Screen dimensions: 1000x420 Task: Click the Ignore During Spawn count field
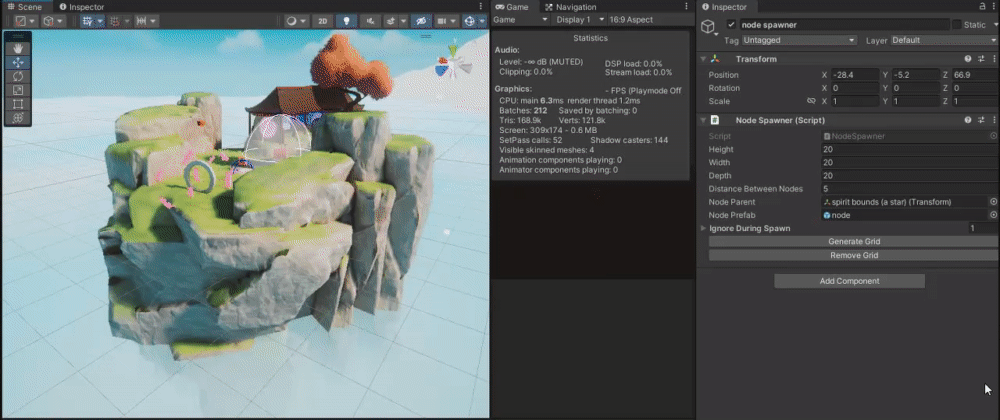coord(983,228)
